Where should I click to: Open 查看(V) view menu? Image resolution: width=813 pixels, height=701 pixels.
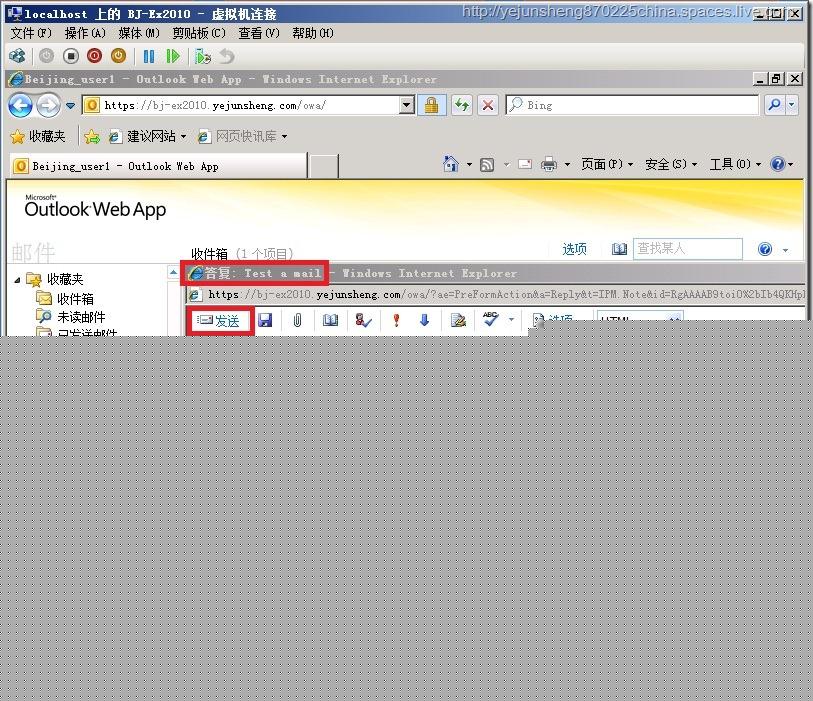click(x=259, y=33)
